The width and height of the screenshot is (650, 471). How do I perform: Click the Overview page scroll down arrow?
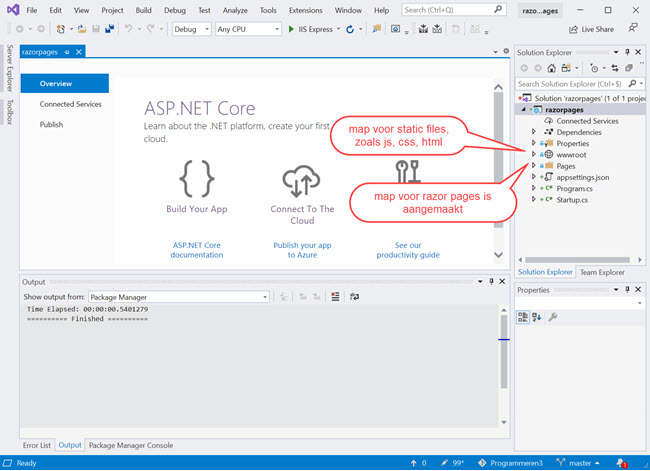click(498, 255)
